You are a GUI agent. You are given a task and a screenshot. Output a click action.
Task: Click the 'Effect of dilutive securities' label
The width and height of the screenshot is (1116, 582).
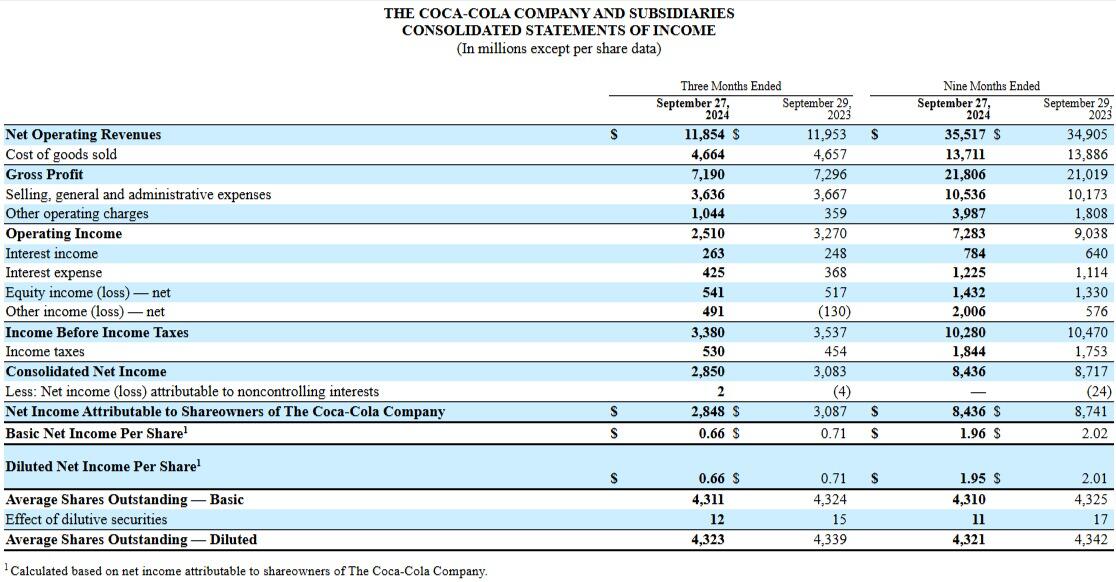point(86,519)
